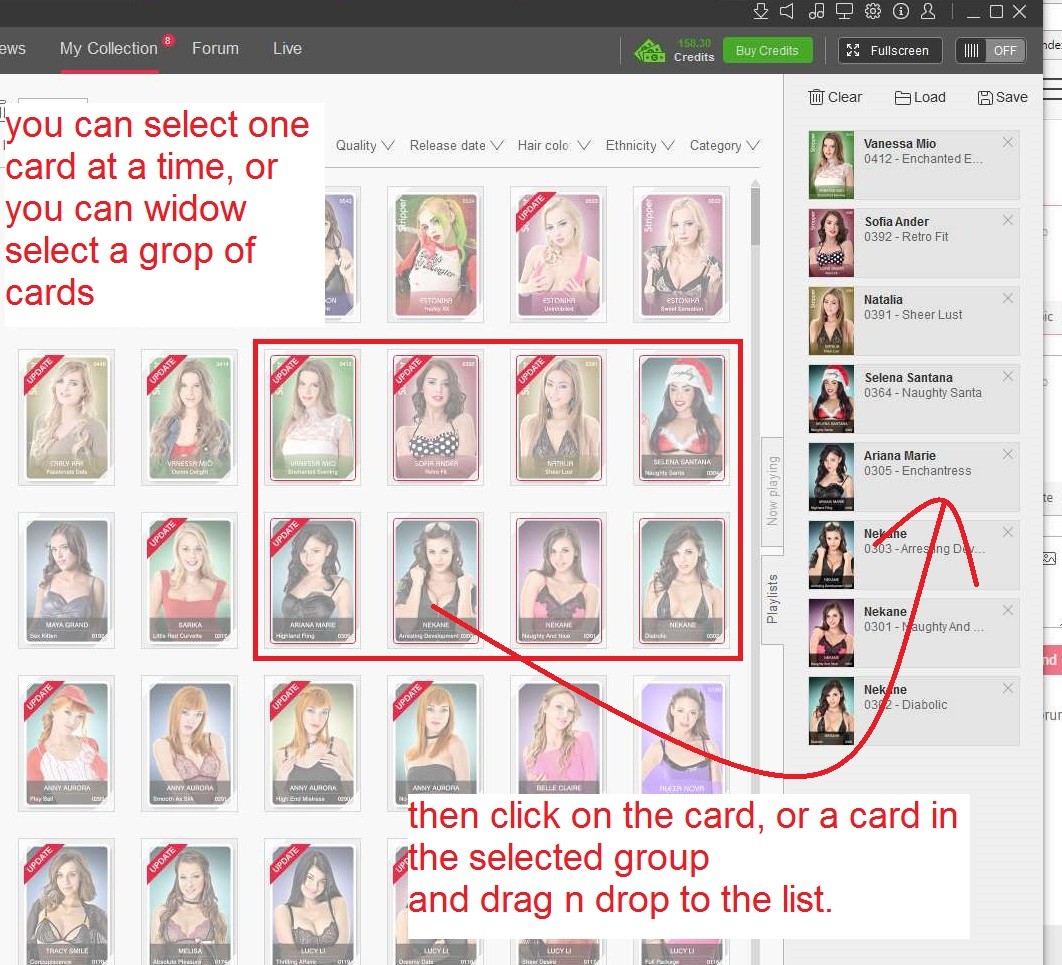The width and height of the screenshot is (1062, 965).
Task: Open the Category filter dropdown
Action: coord(724,146)
